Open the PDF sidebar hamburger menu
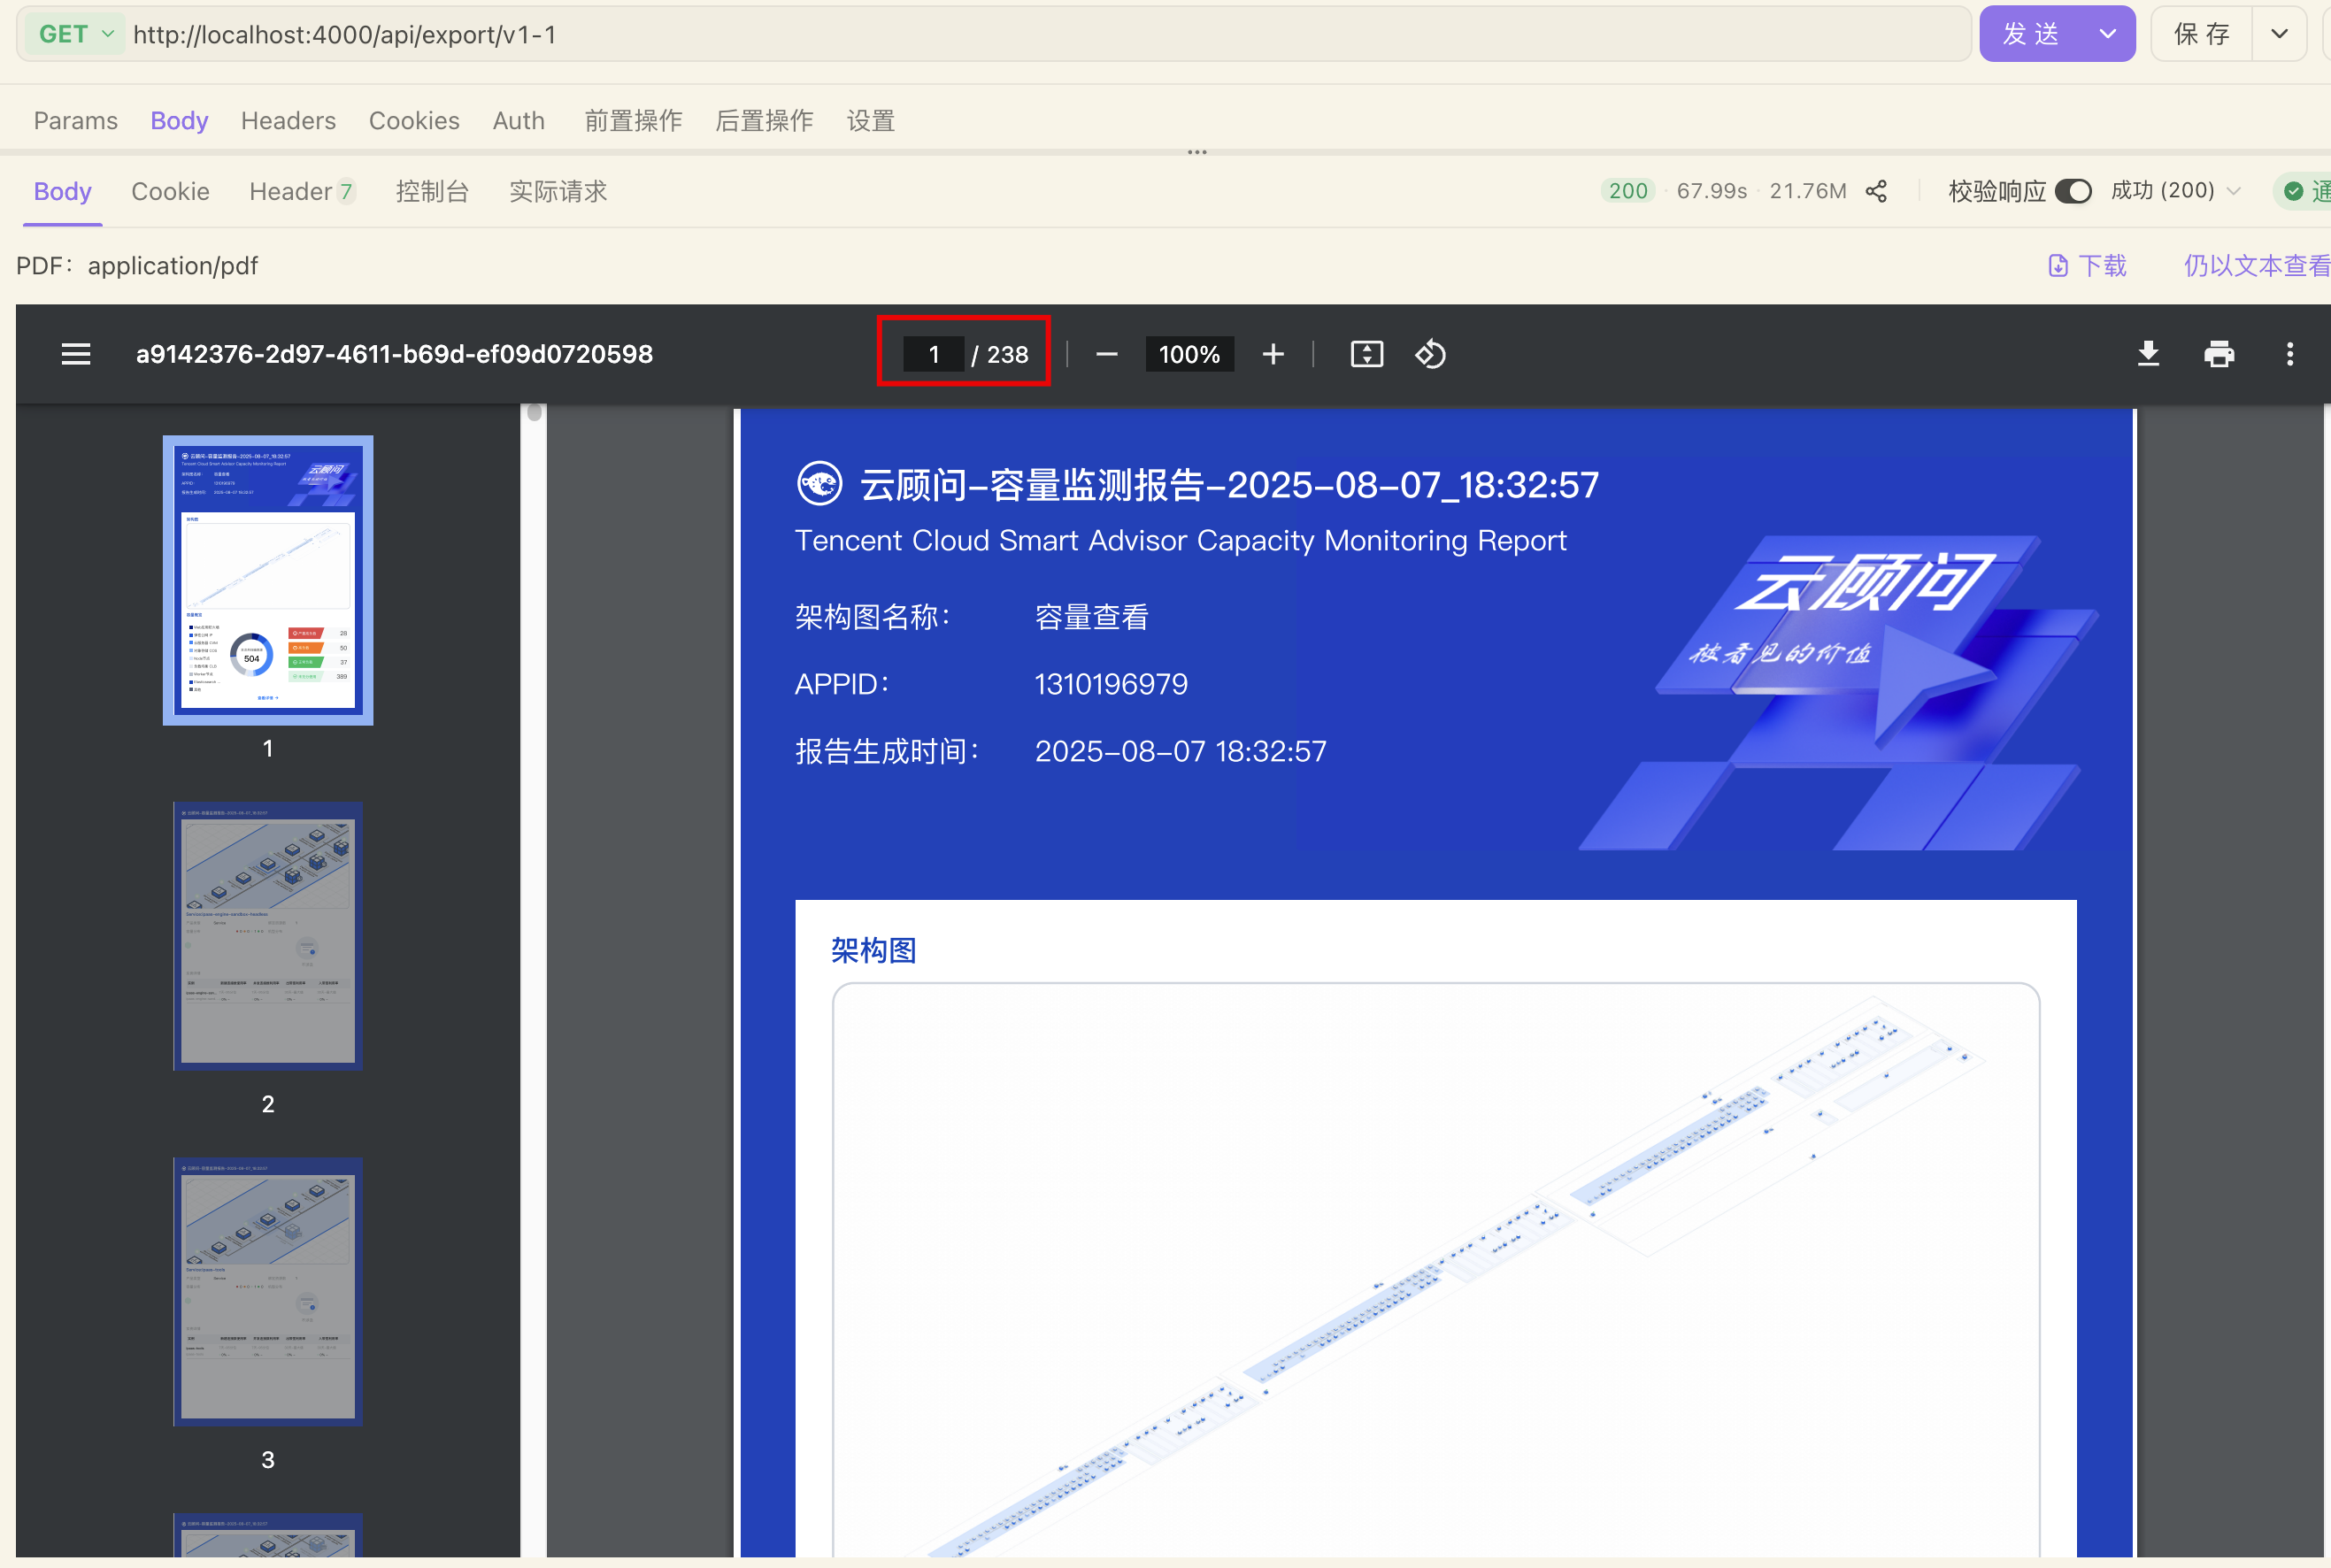This screenshot has height=1568, width=2331. click(x=76, y=354)
